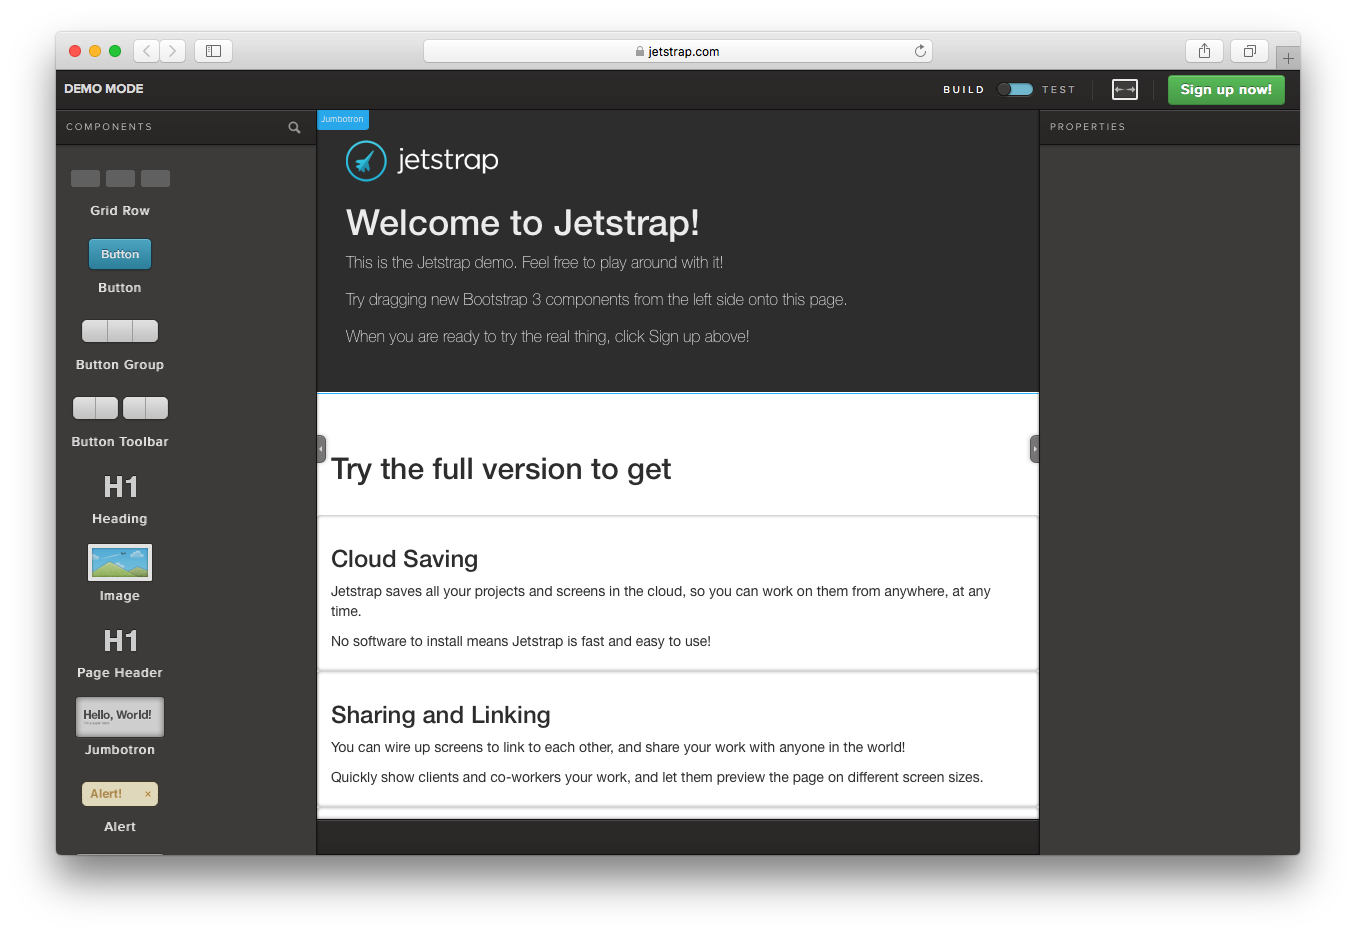Toggle the Build/Test mode switch
The width and height of the screenshot is (1356, 935).
[x=1014, y=89]
